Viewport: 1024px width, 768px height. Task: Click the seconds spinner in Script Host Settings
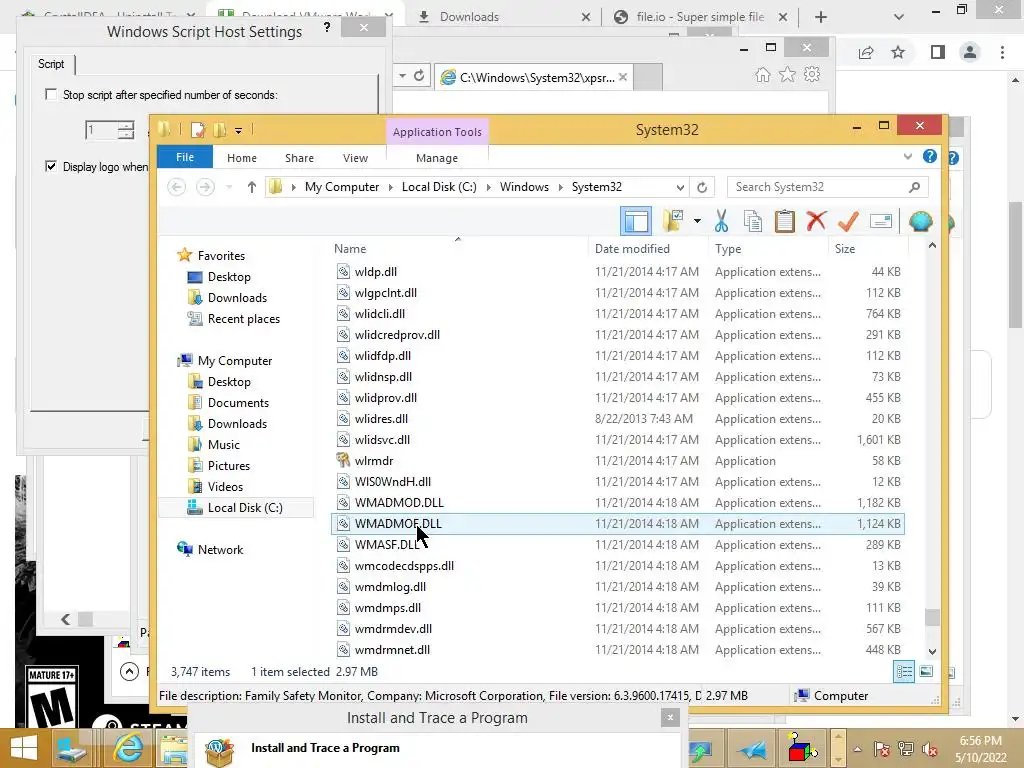126,130
